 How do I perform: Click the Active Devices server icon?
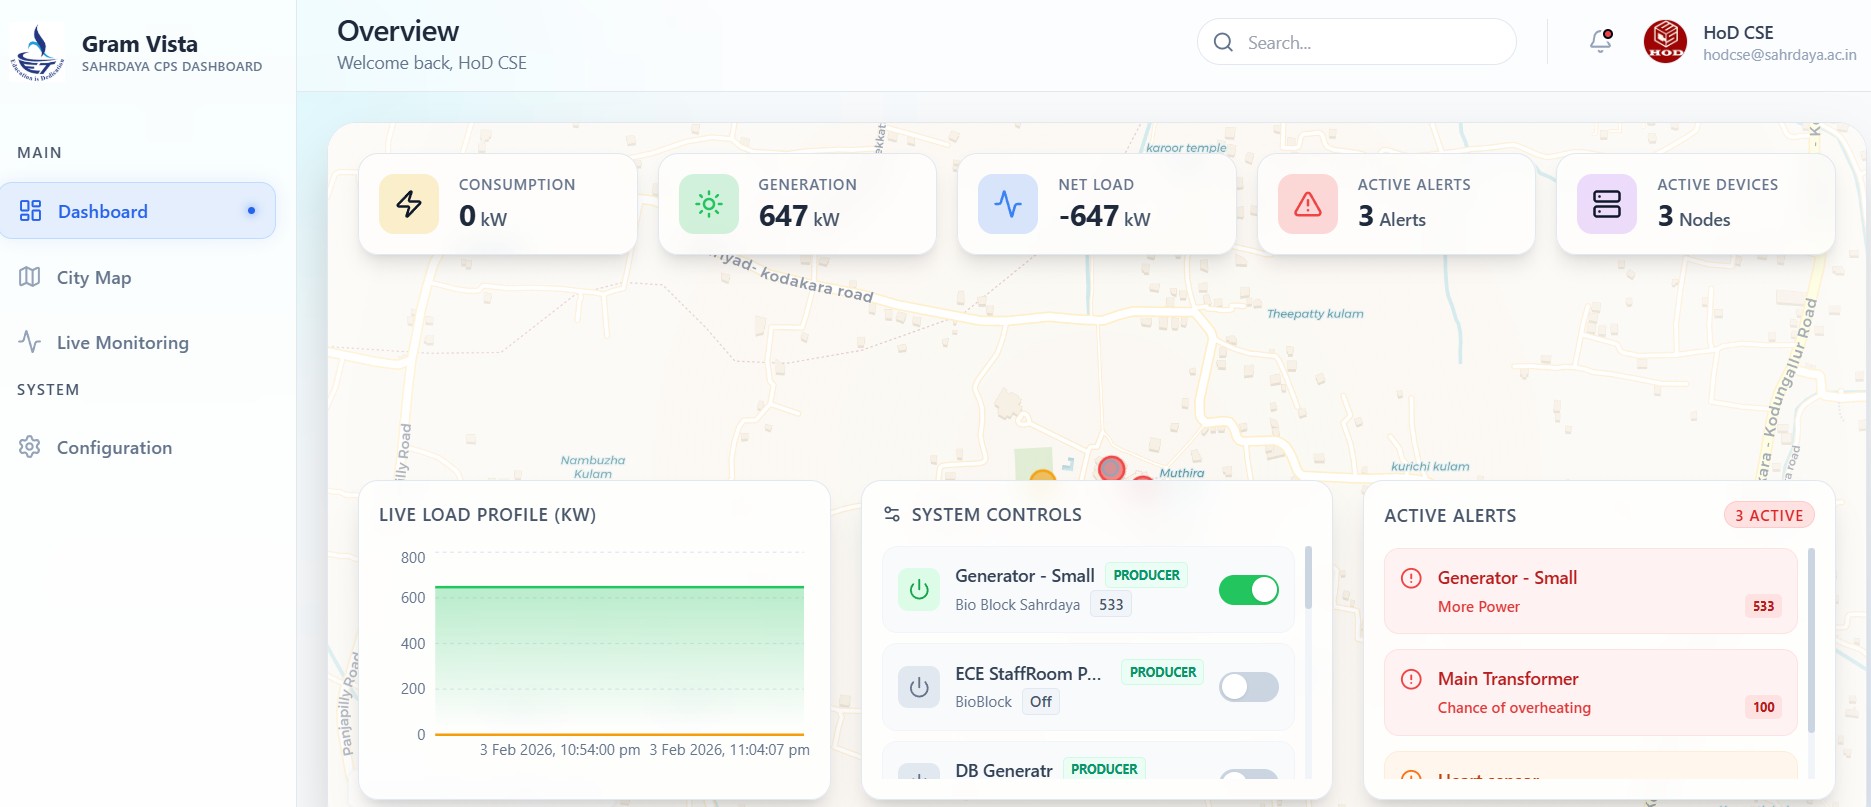point(1606,204)
